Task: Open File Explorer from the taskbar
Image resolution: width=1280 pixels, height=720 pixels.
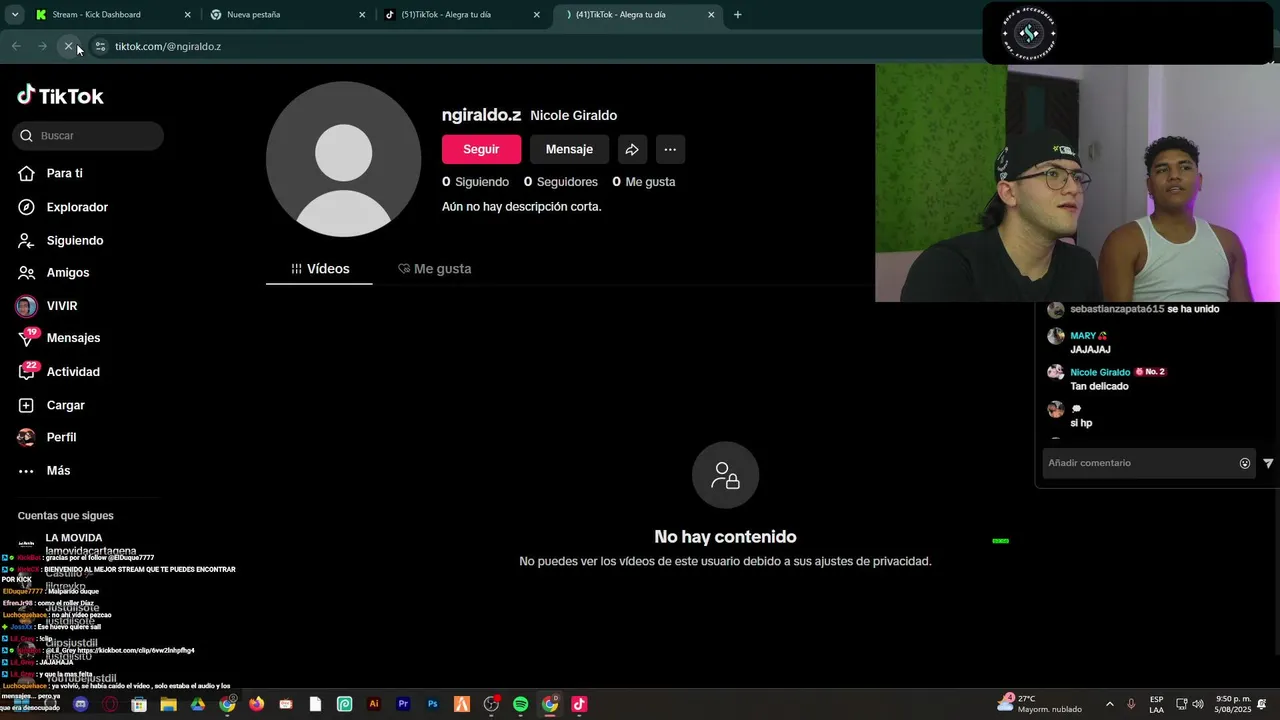Action: coord(169,704)
